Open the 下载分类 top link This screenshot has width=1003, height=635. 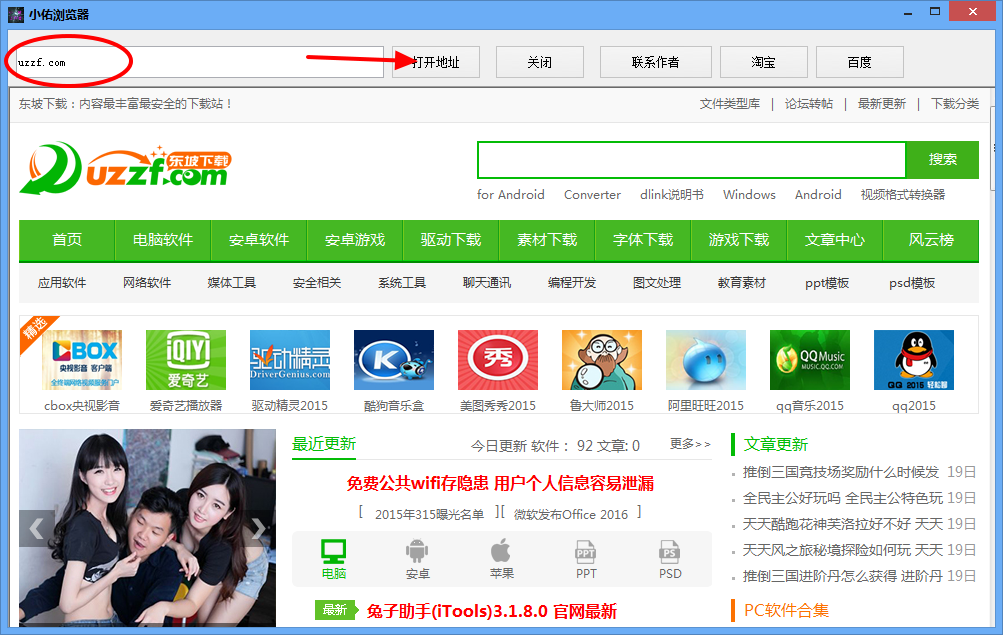(x=955, y=104)
